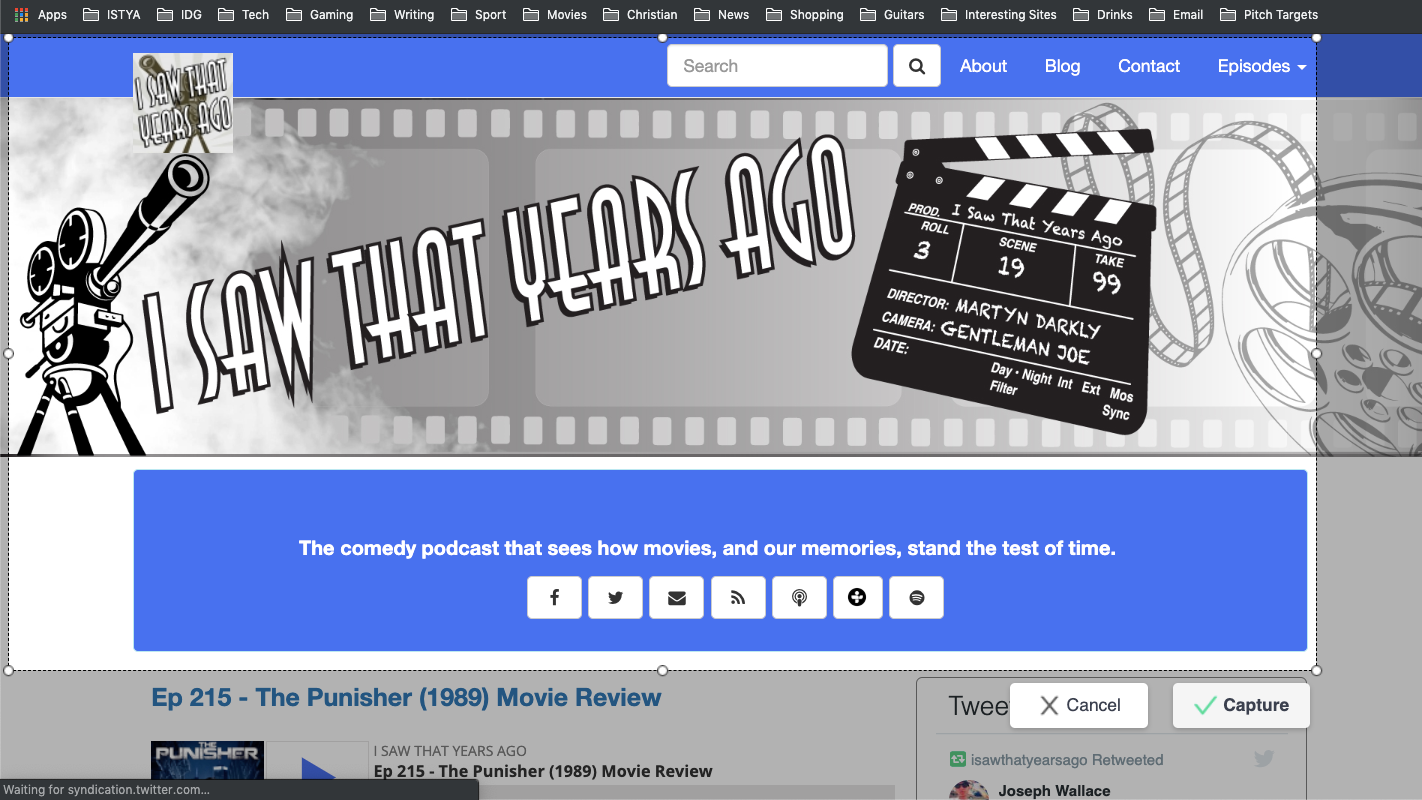Click the Apps grid icon in bookmarks bar
The height and width of the screenshot is (800, 1422).
21,15
